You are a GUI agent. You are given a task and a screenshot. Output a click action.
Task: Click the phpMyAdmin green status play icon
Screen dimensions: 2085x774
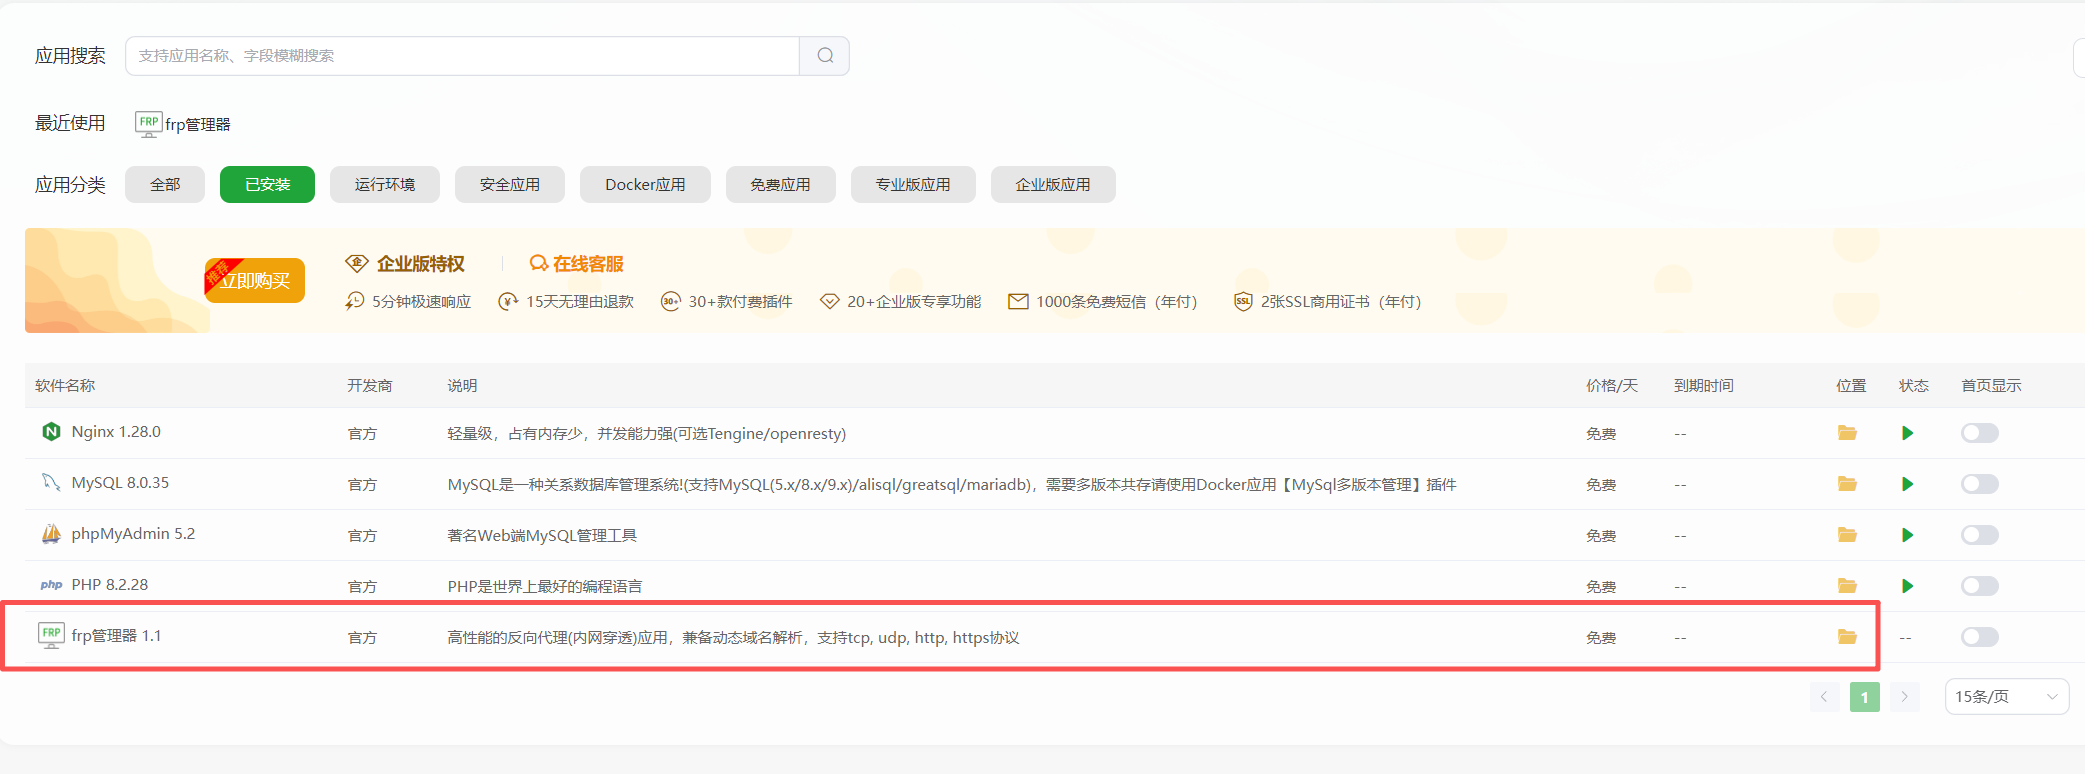pos(1907,535)
